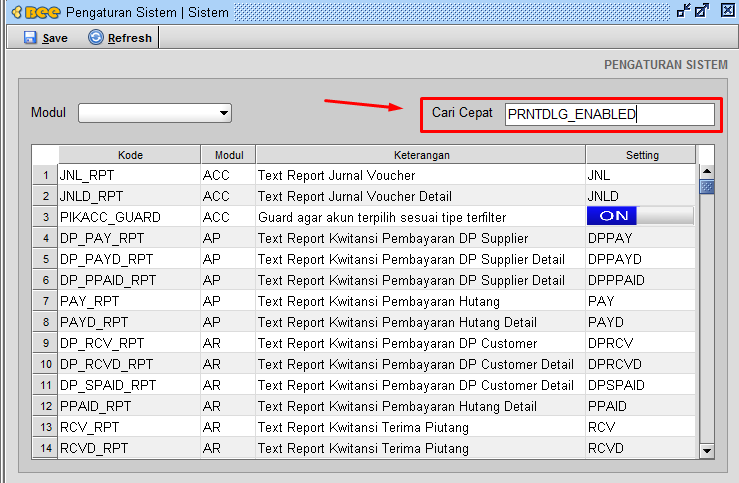Click the DPPAYD setting value
This screenshot has width=739, height=483.
(x=640, y=259)
